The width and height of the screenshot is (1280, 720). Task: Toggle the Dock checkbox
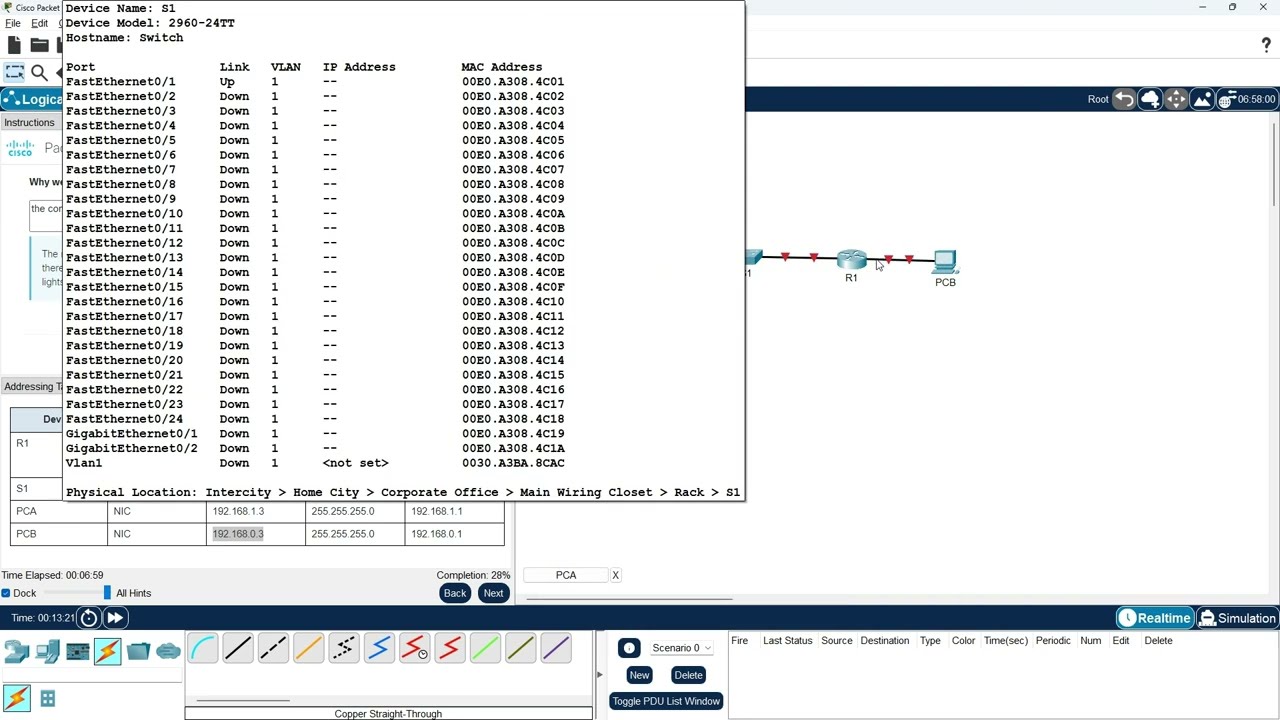click(6, 593)
